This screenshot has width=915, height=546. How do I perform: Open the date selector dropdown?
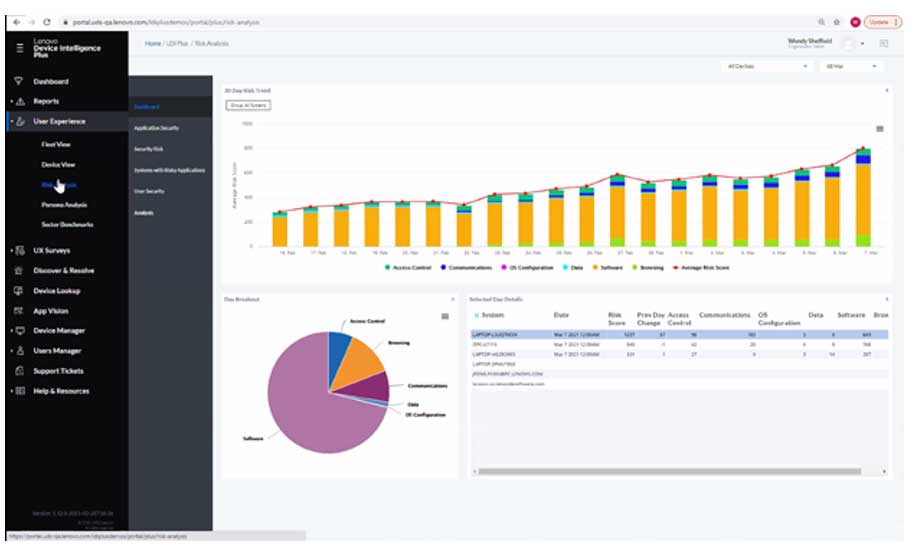coord(851,67)
